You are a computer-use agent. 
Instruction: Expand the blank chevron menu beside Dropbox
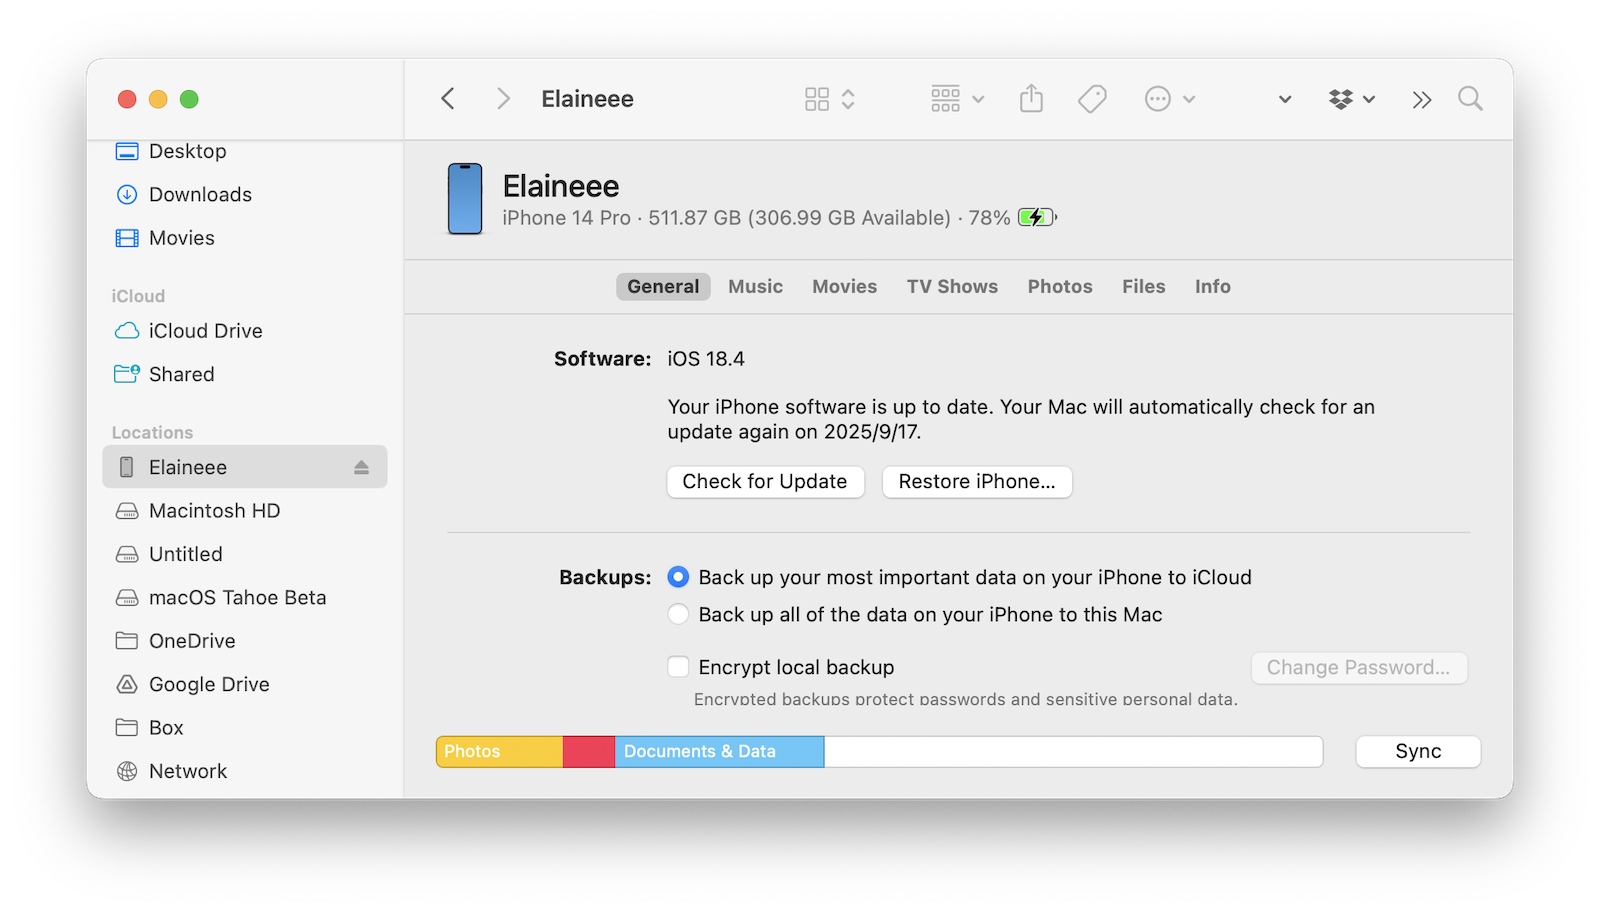coord(1285,99)
